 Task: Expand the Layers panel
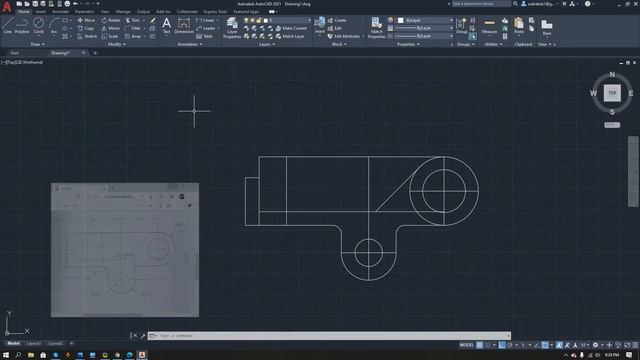pos(267,44)
